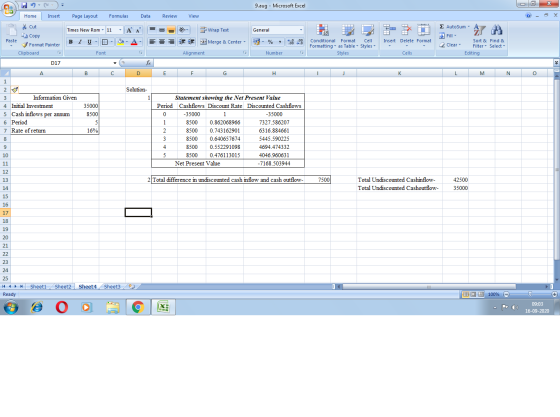
Task: Increase font size with grow font icon
Action: 129,30
